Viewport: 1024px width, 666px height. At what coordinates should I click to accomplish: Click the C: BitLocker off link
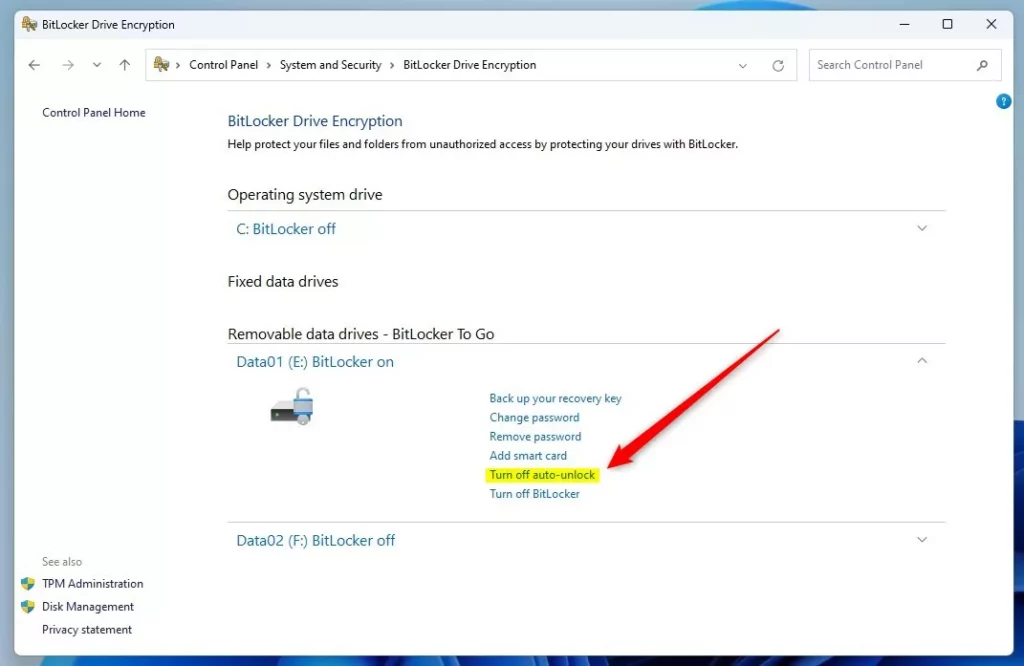pos(285,229)
